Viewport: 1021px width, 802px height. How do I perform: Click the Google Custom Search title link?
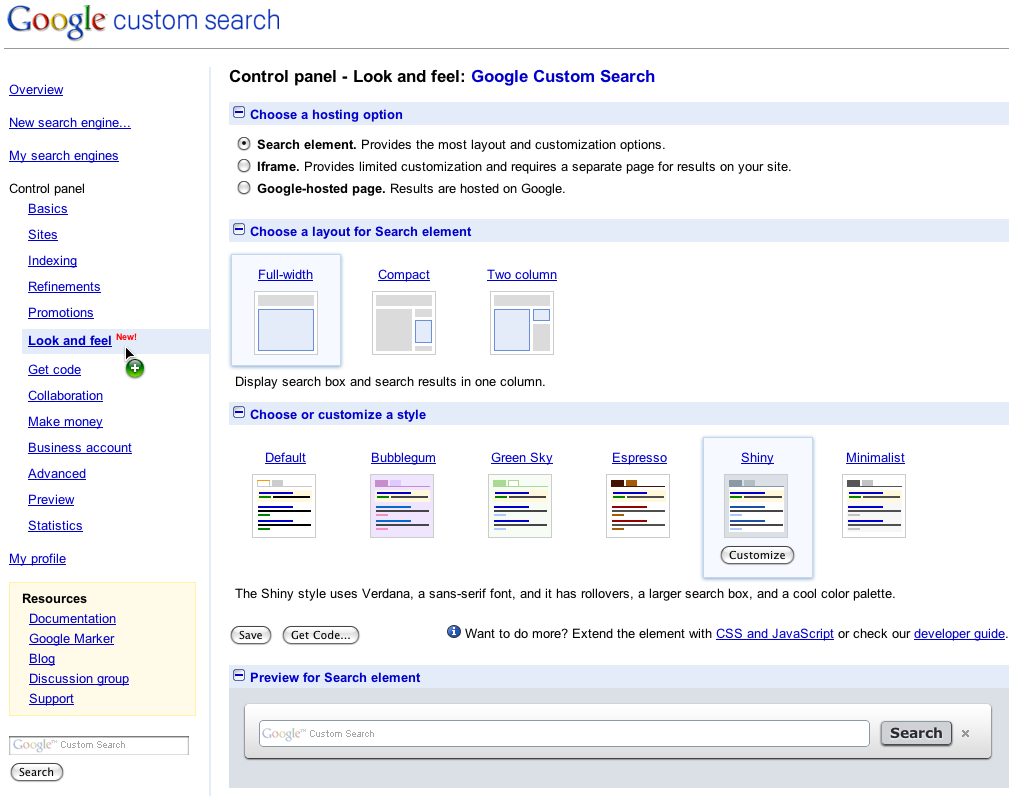point(563,77)
